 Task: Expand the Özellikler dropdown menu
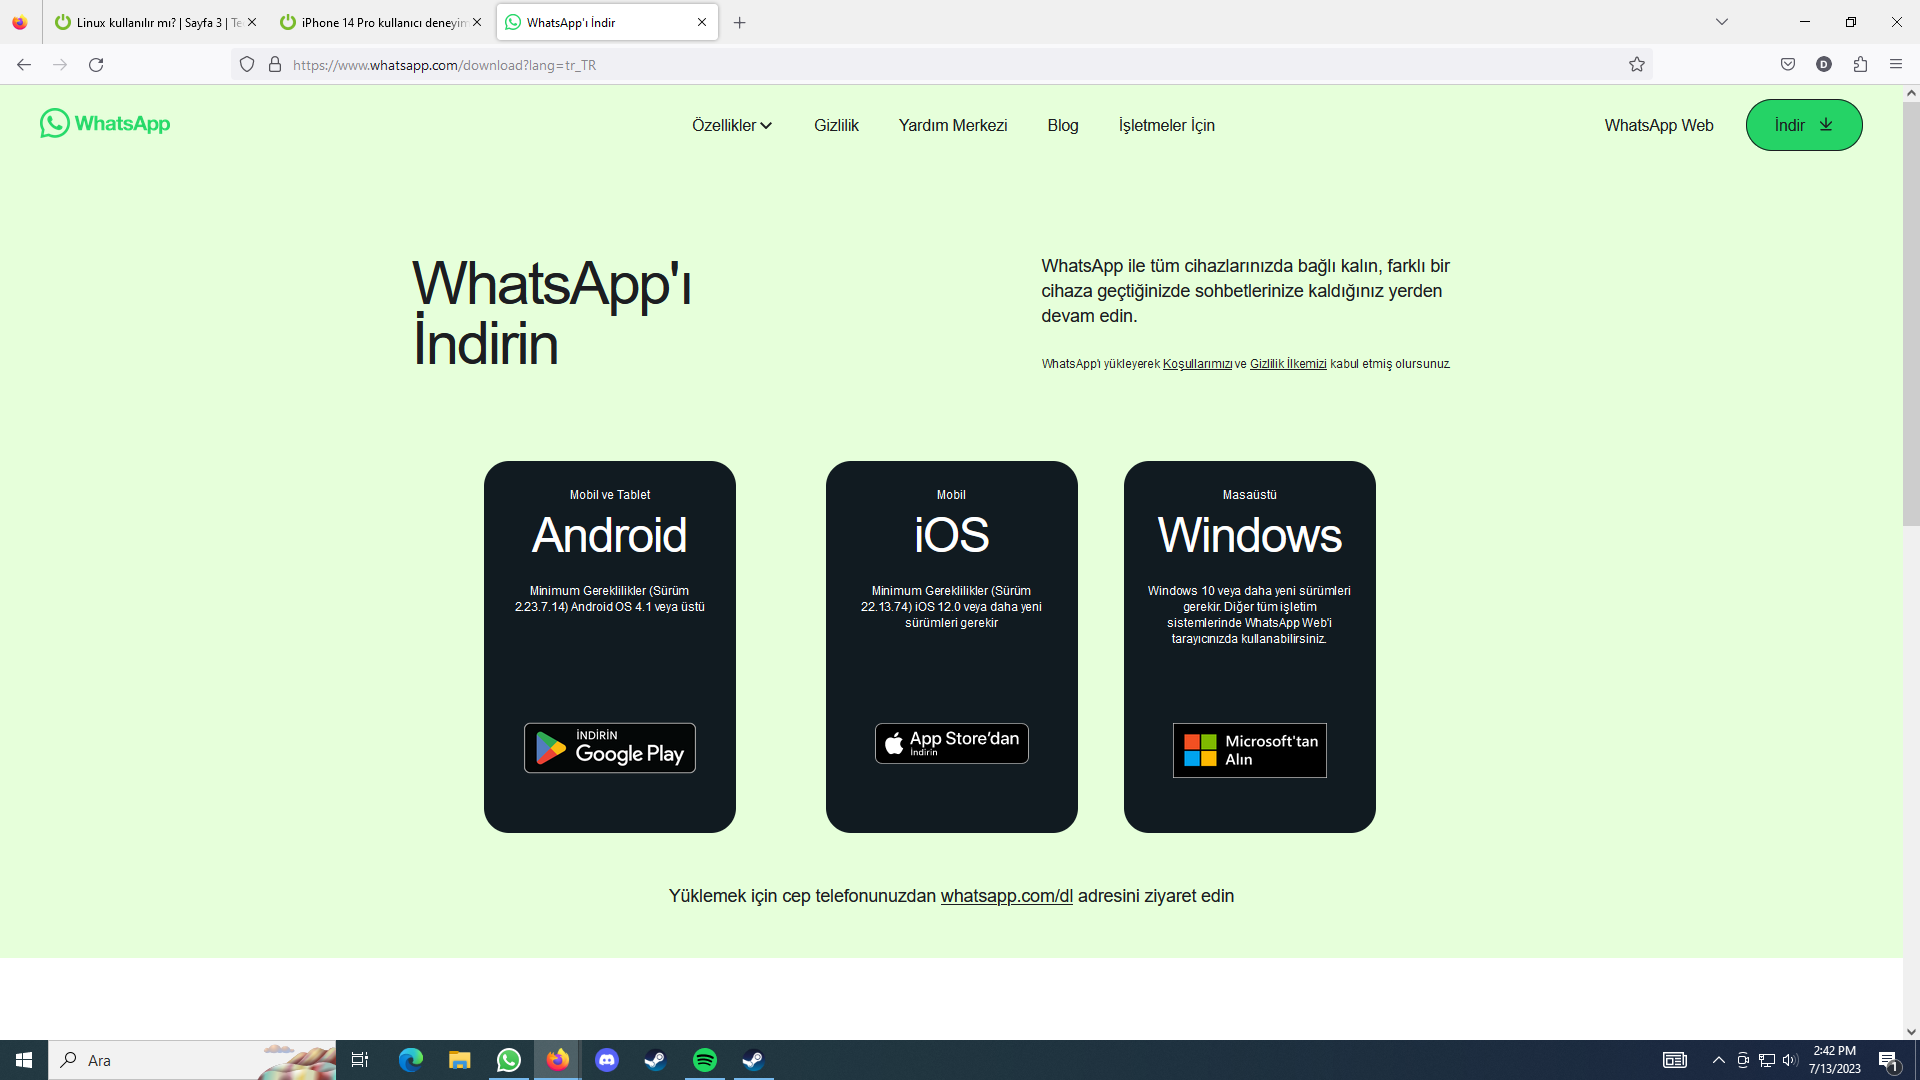[732, 126]
